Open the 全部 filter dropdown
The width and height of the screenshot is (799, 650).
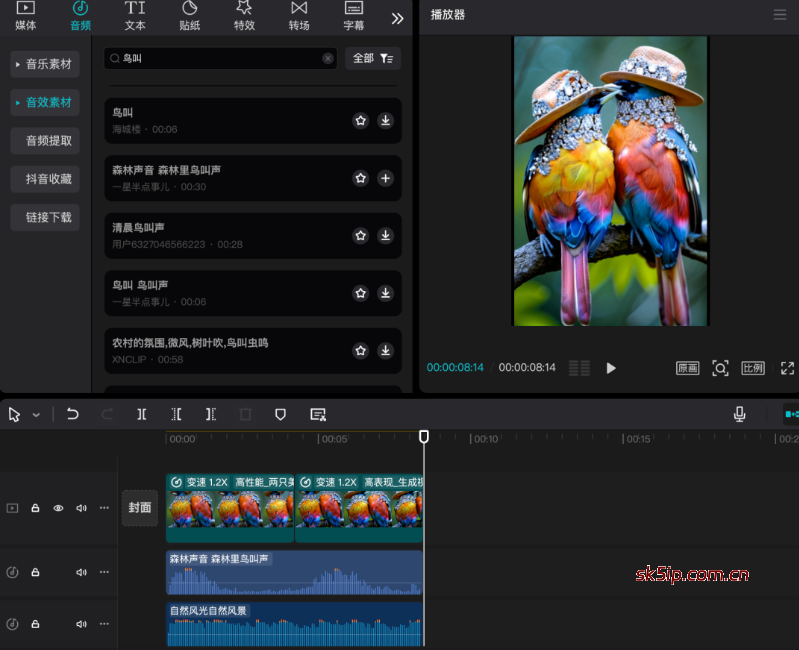(373, 59)
